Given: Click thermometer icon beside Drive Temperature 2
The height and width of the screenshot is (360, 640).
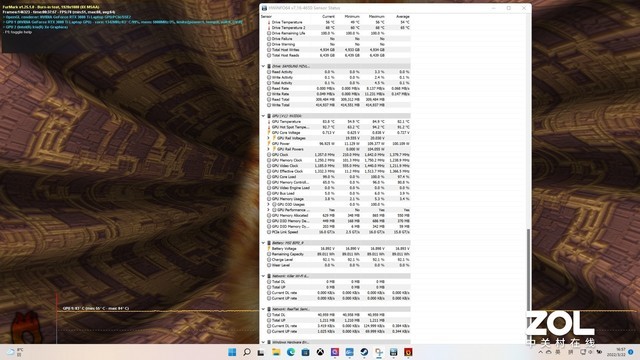Looking at the screenshot, I should (x=269, y=28).
